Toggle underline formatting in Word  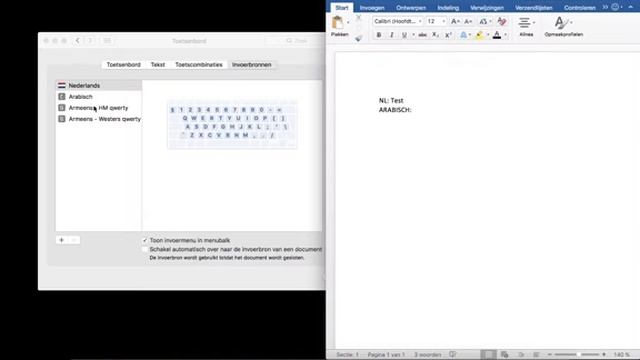click(404, 35)
